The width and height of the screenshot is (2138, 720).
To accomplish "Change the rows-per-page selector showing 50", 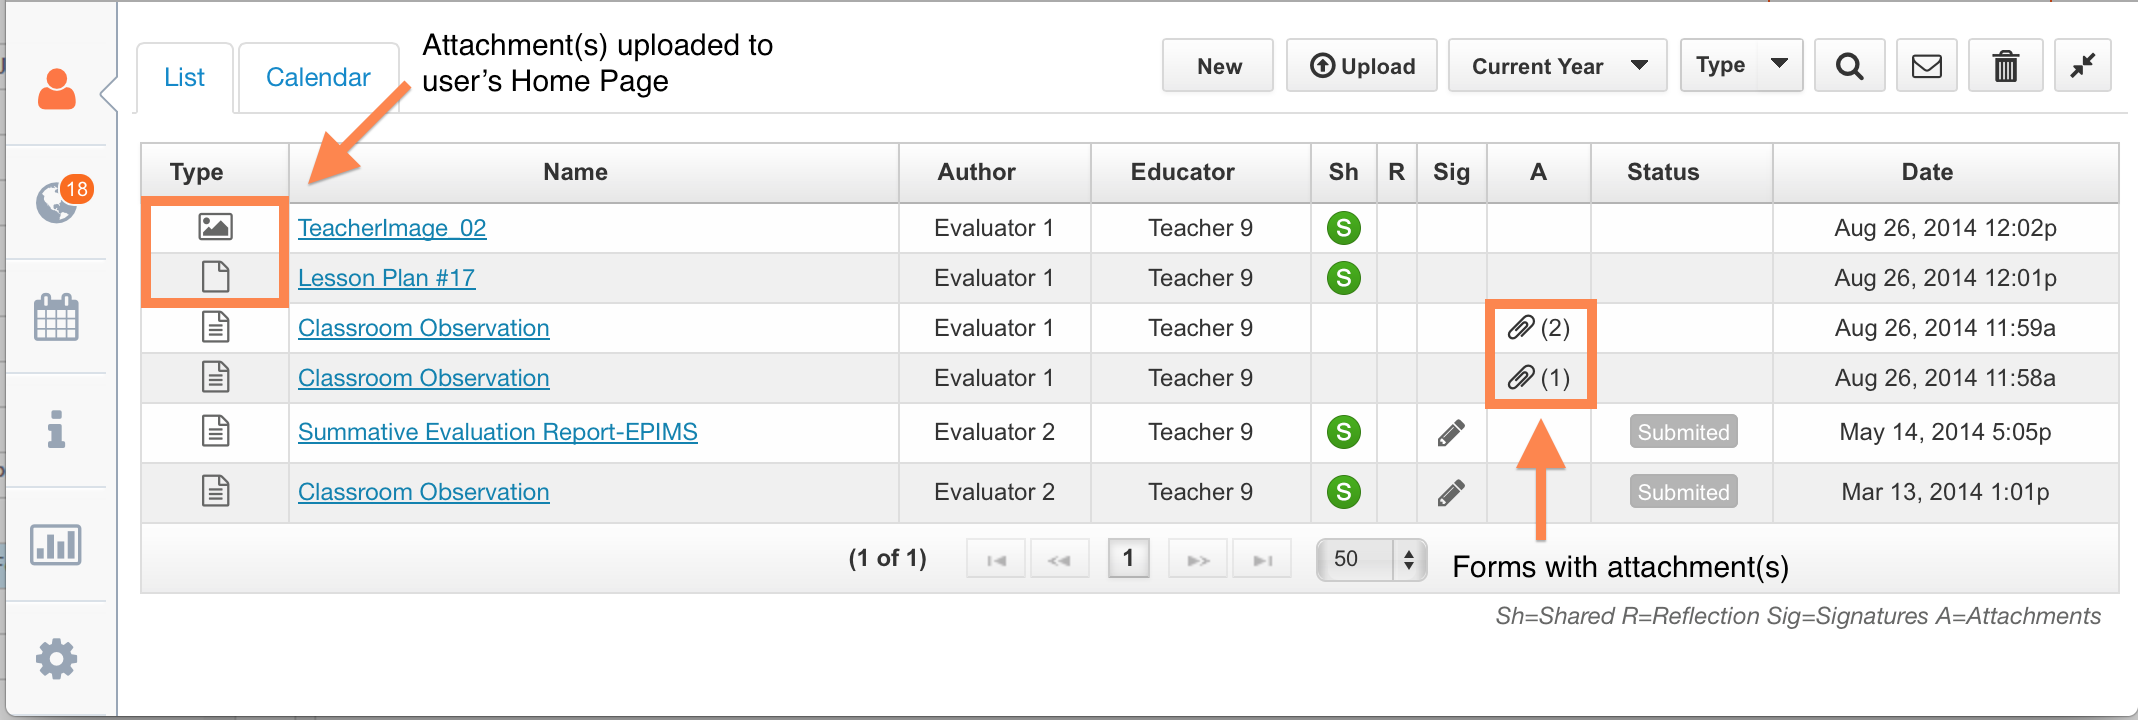I will tap(1371, 559).
